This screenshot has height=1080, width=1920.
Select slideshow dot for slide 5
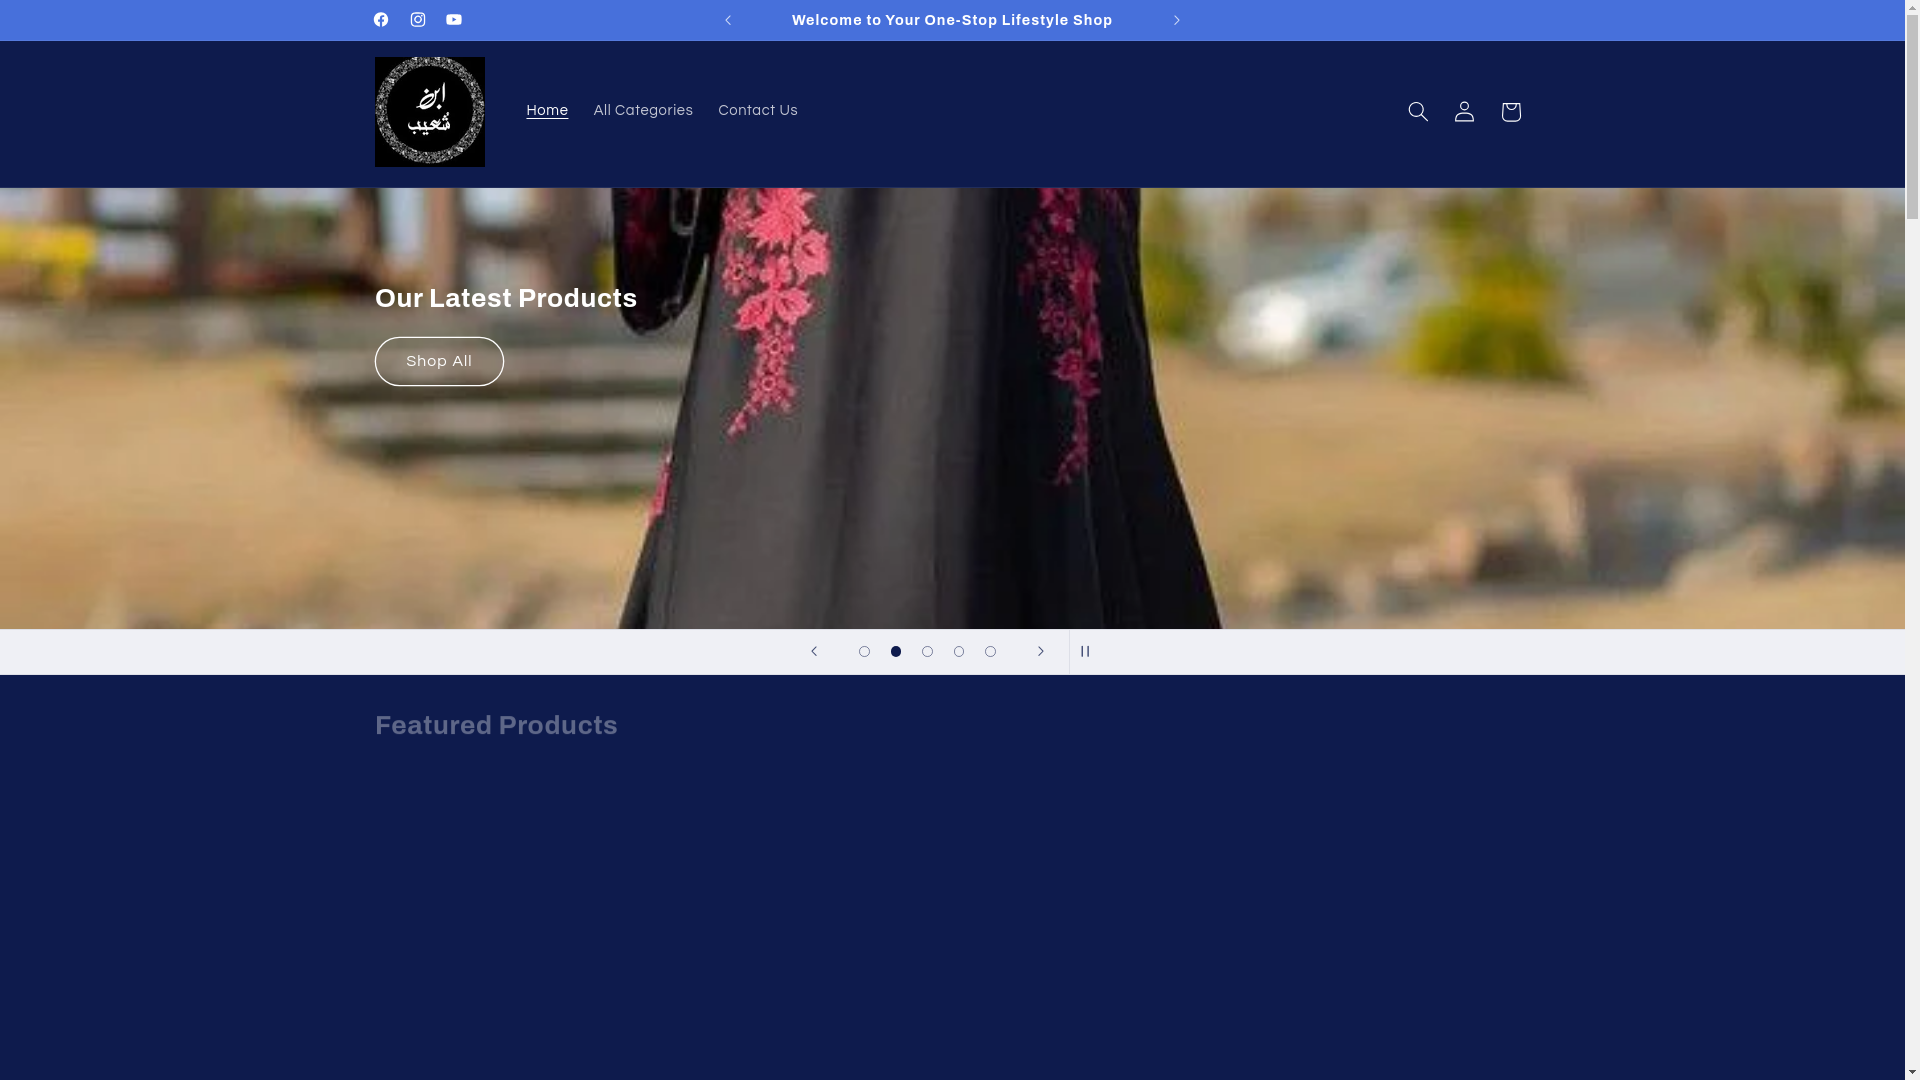[990, 652]
